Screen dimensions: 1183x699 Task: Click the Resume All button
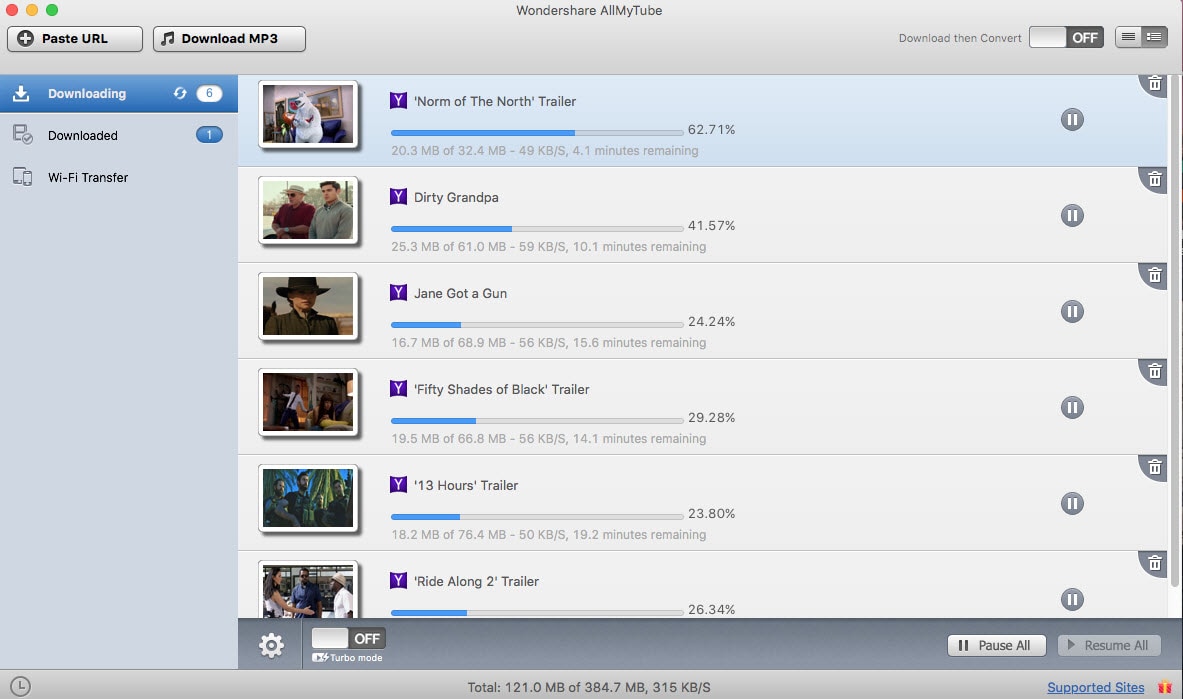coord(1109,645)
